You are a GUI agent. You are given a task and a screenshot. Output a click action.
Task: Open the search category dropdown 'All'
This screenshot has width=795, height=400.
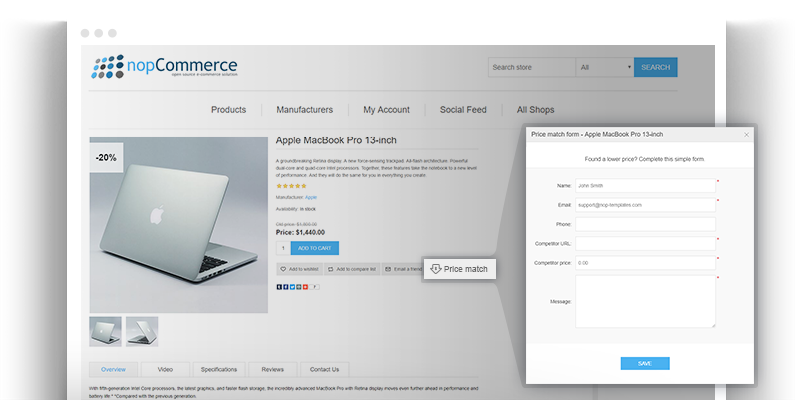click(604, 67)
